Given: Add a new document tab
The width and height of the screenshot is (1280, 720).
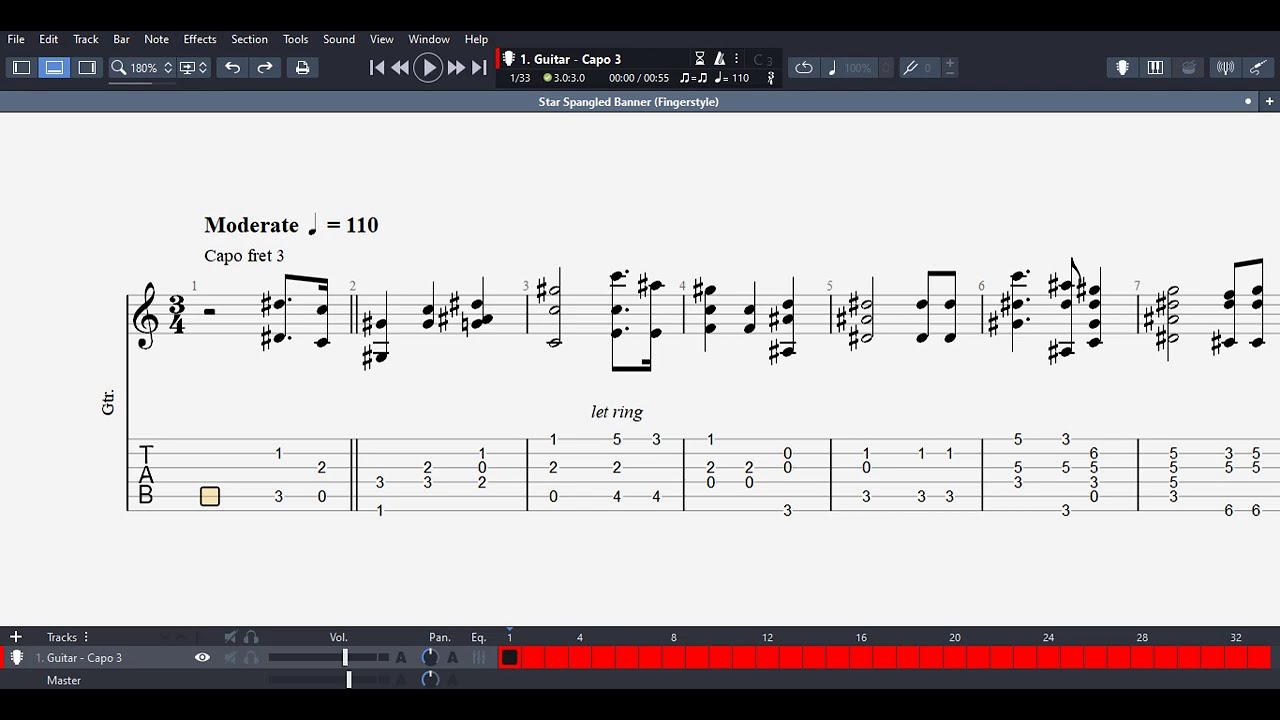Looking at the screenshot, I should [x=1269, y=101].
